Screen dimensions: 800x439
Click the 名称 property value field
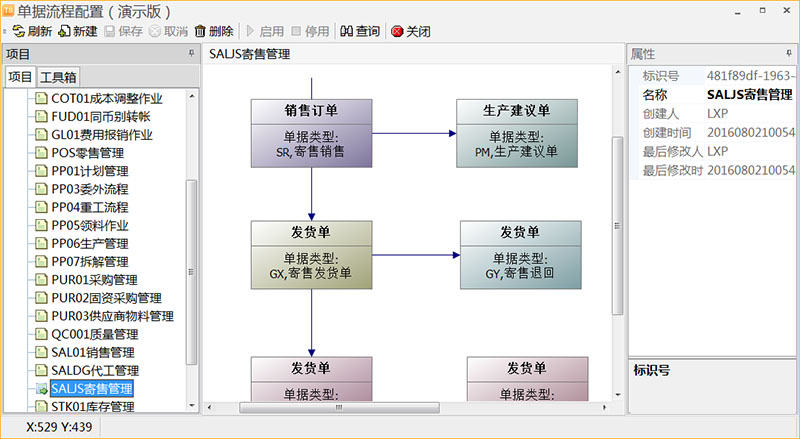click(x=748, y=94)
